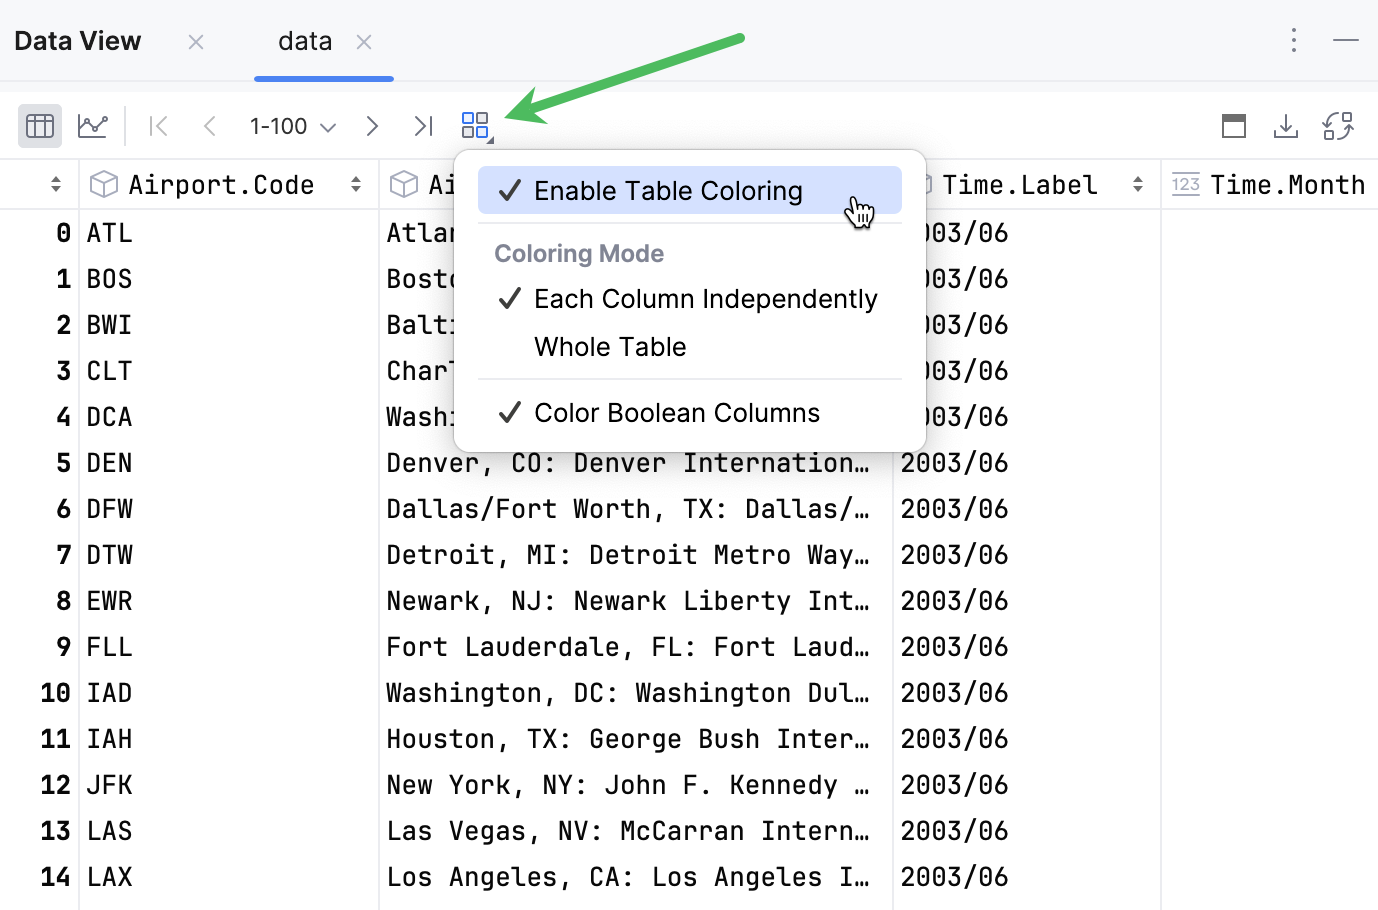Select the IAH airport code cell
This screenshot has height=910, width=1378.
(x=229, y=739)
